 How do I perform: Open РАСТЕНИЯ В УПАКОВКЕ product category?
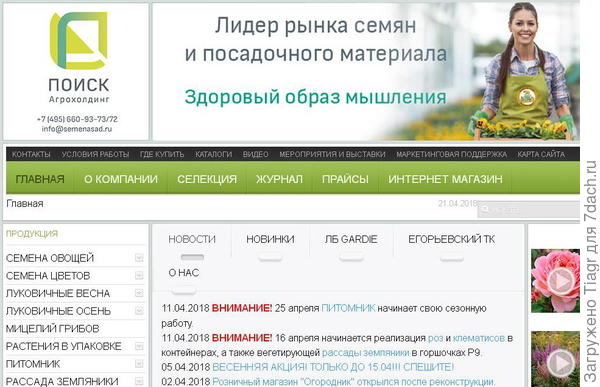(64, 346)
